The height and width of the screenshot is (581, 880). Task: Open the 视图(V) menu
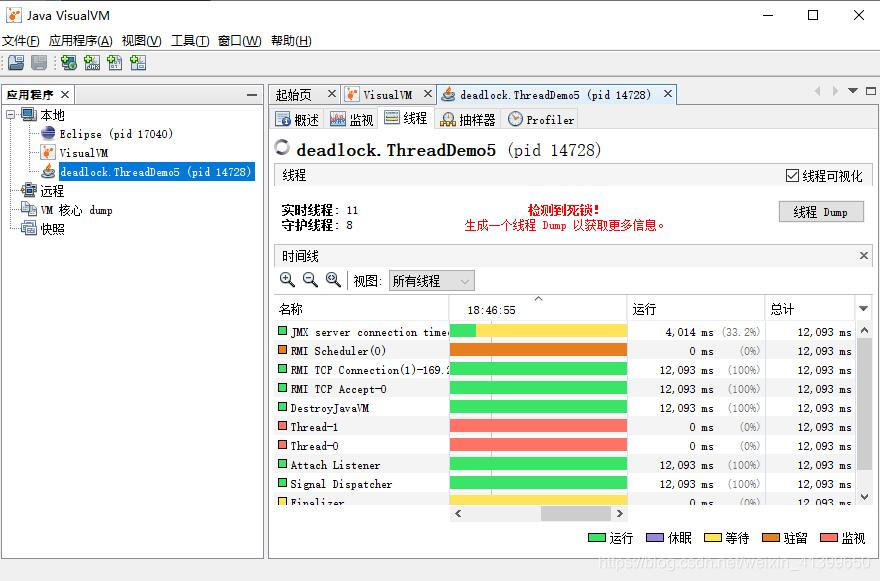[141, 40]
